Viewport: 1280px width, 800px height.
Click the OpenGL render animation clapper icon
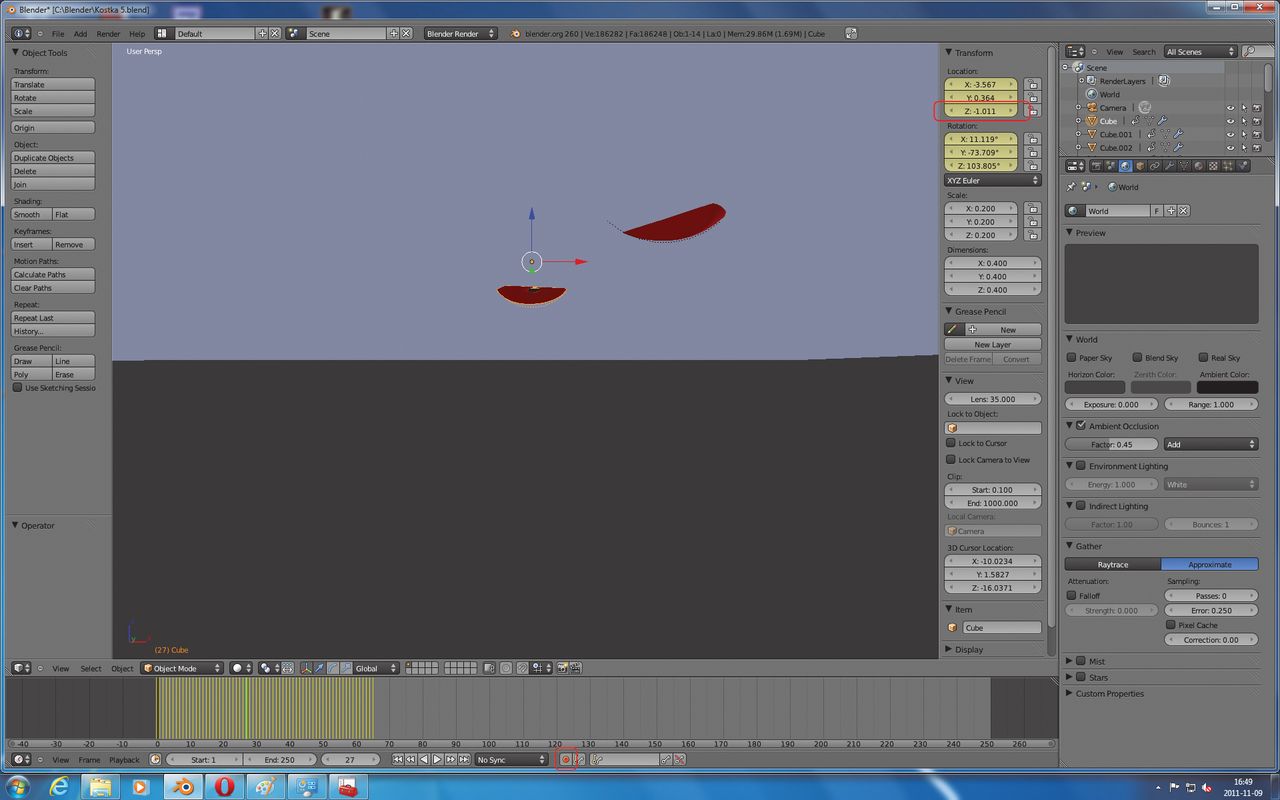click(575, 668)
